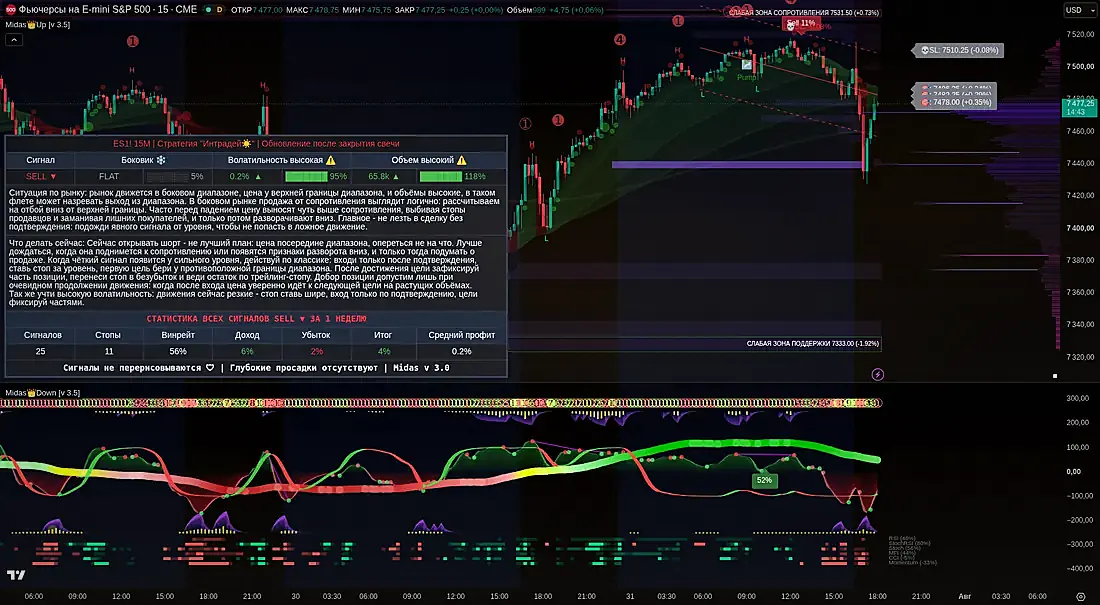Click the purple horizontal level bar near 7440

tap(737, 165)
